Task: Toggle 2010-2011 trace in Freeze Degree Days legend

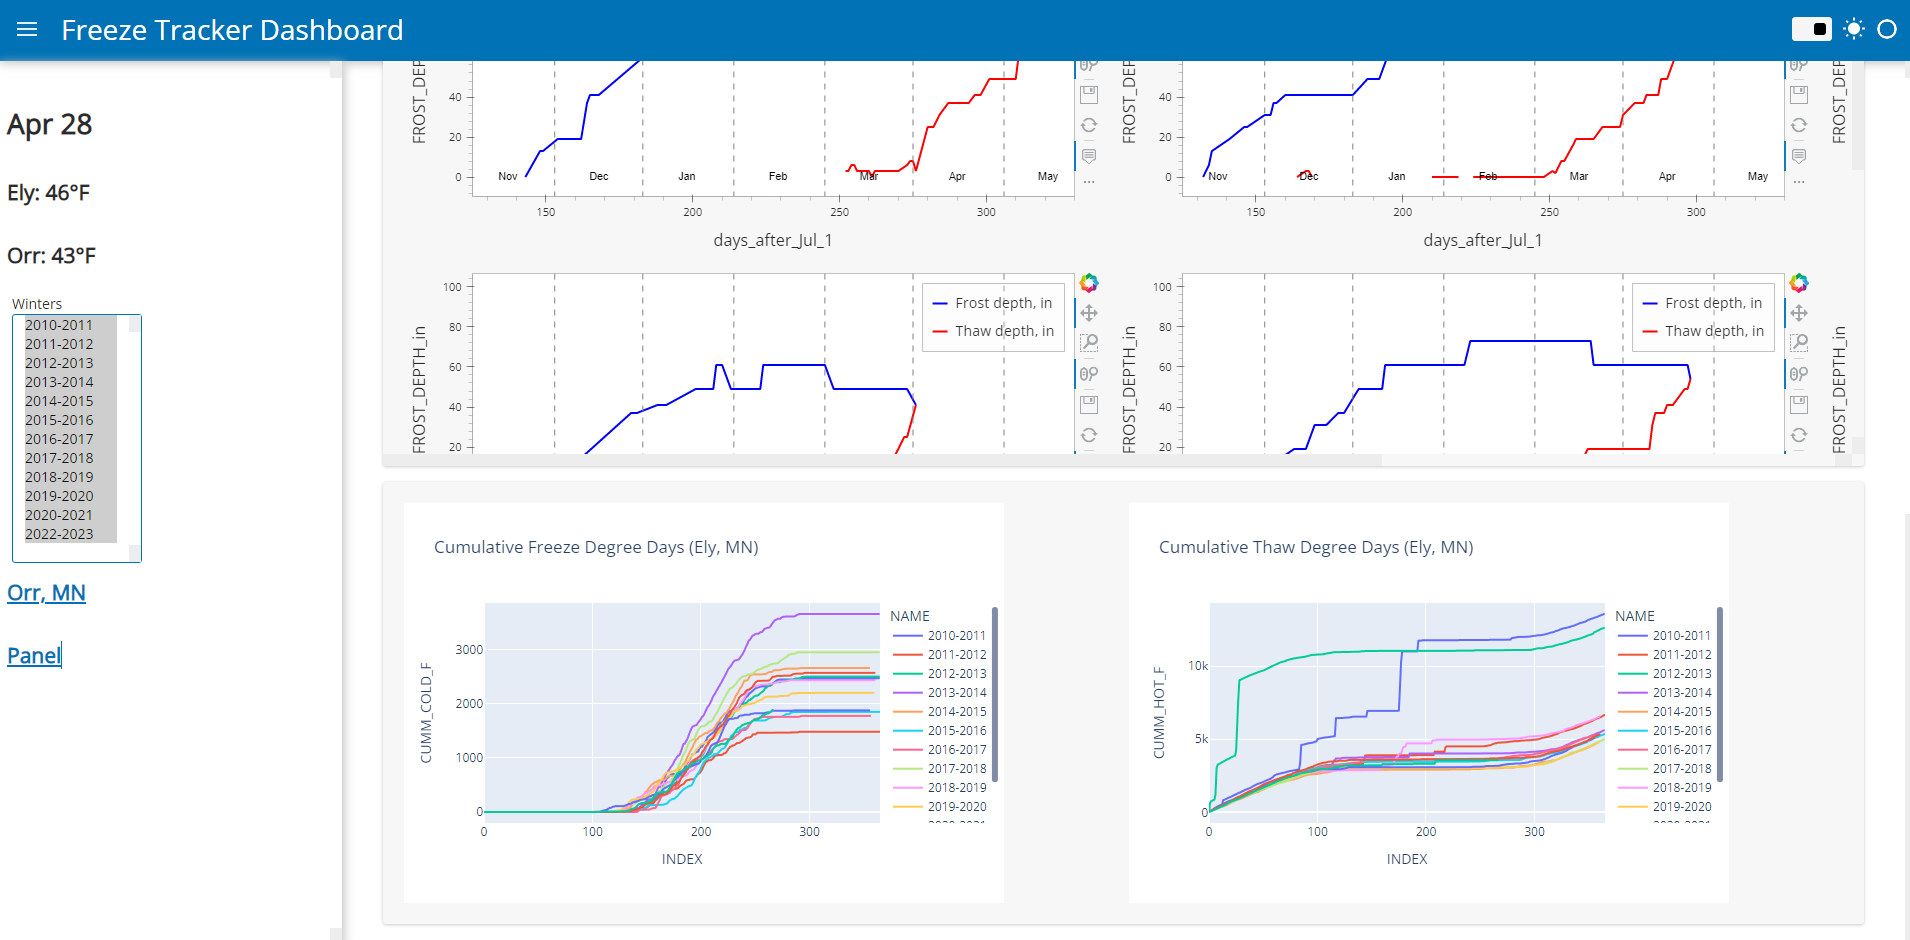Action: tap(939, 635)
